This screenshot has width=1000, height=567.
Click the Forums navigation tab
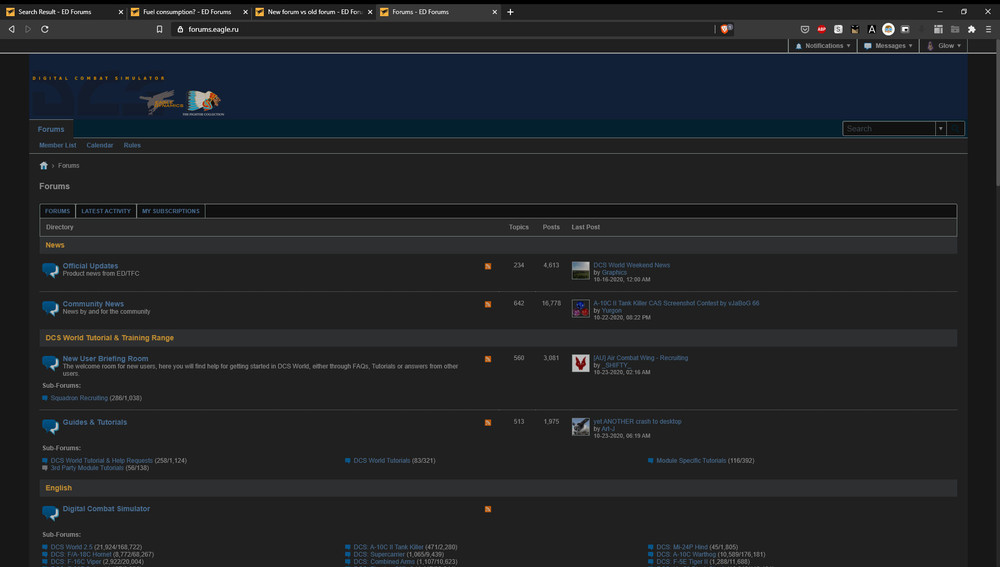[x=51, y=129]
